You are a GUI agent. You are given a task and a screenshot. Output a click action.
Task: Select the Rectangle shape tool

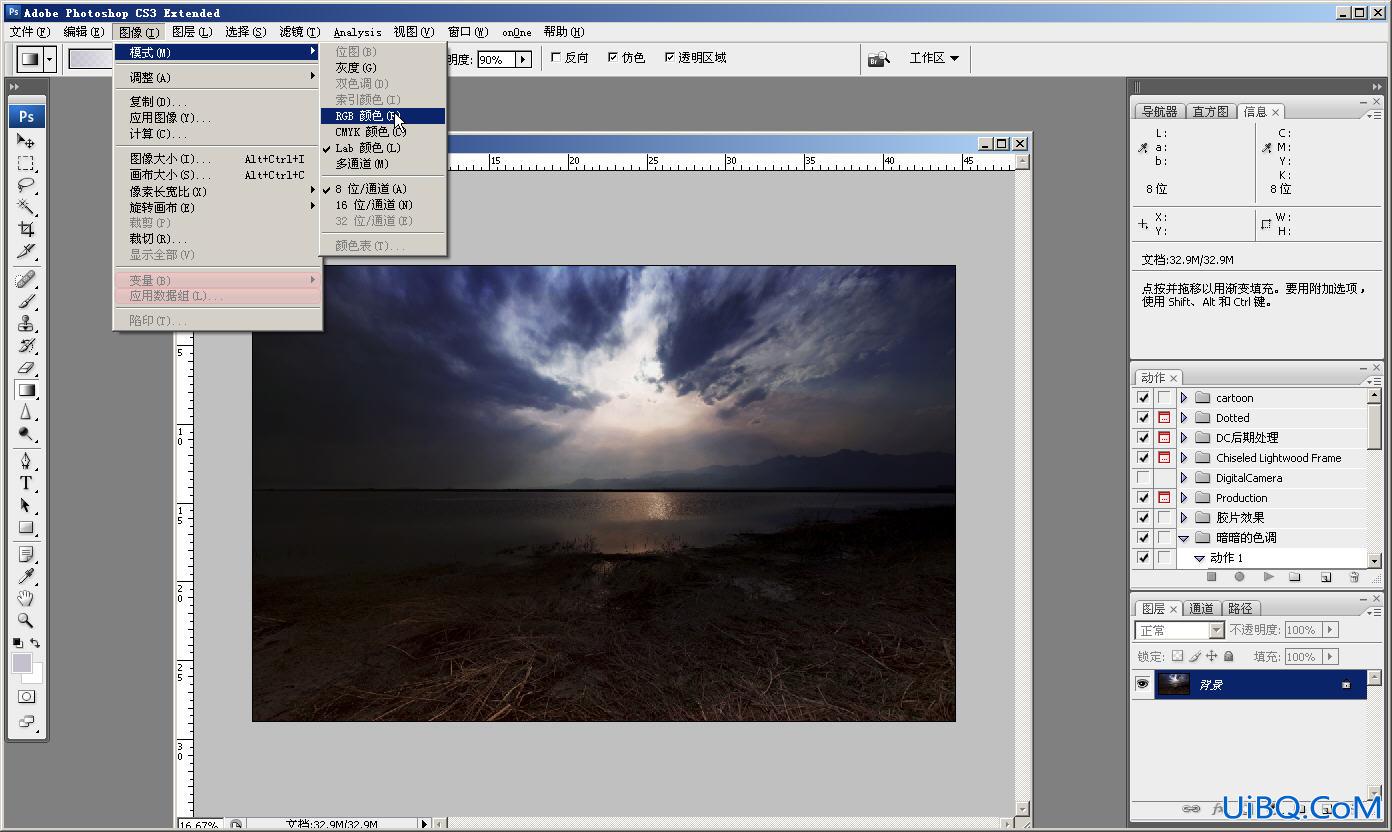(x=26, y=527)
